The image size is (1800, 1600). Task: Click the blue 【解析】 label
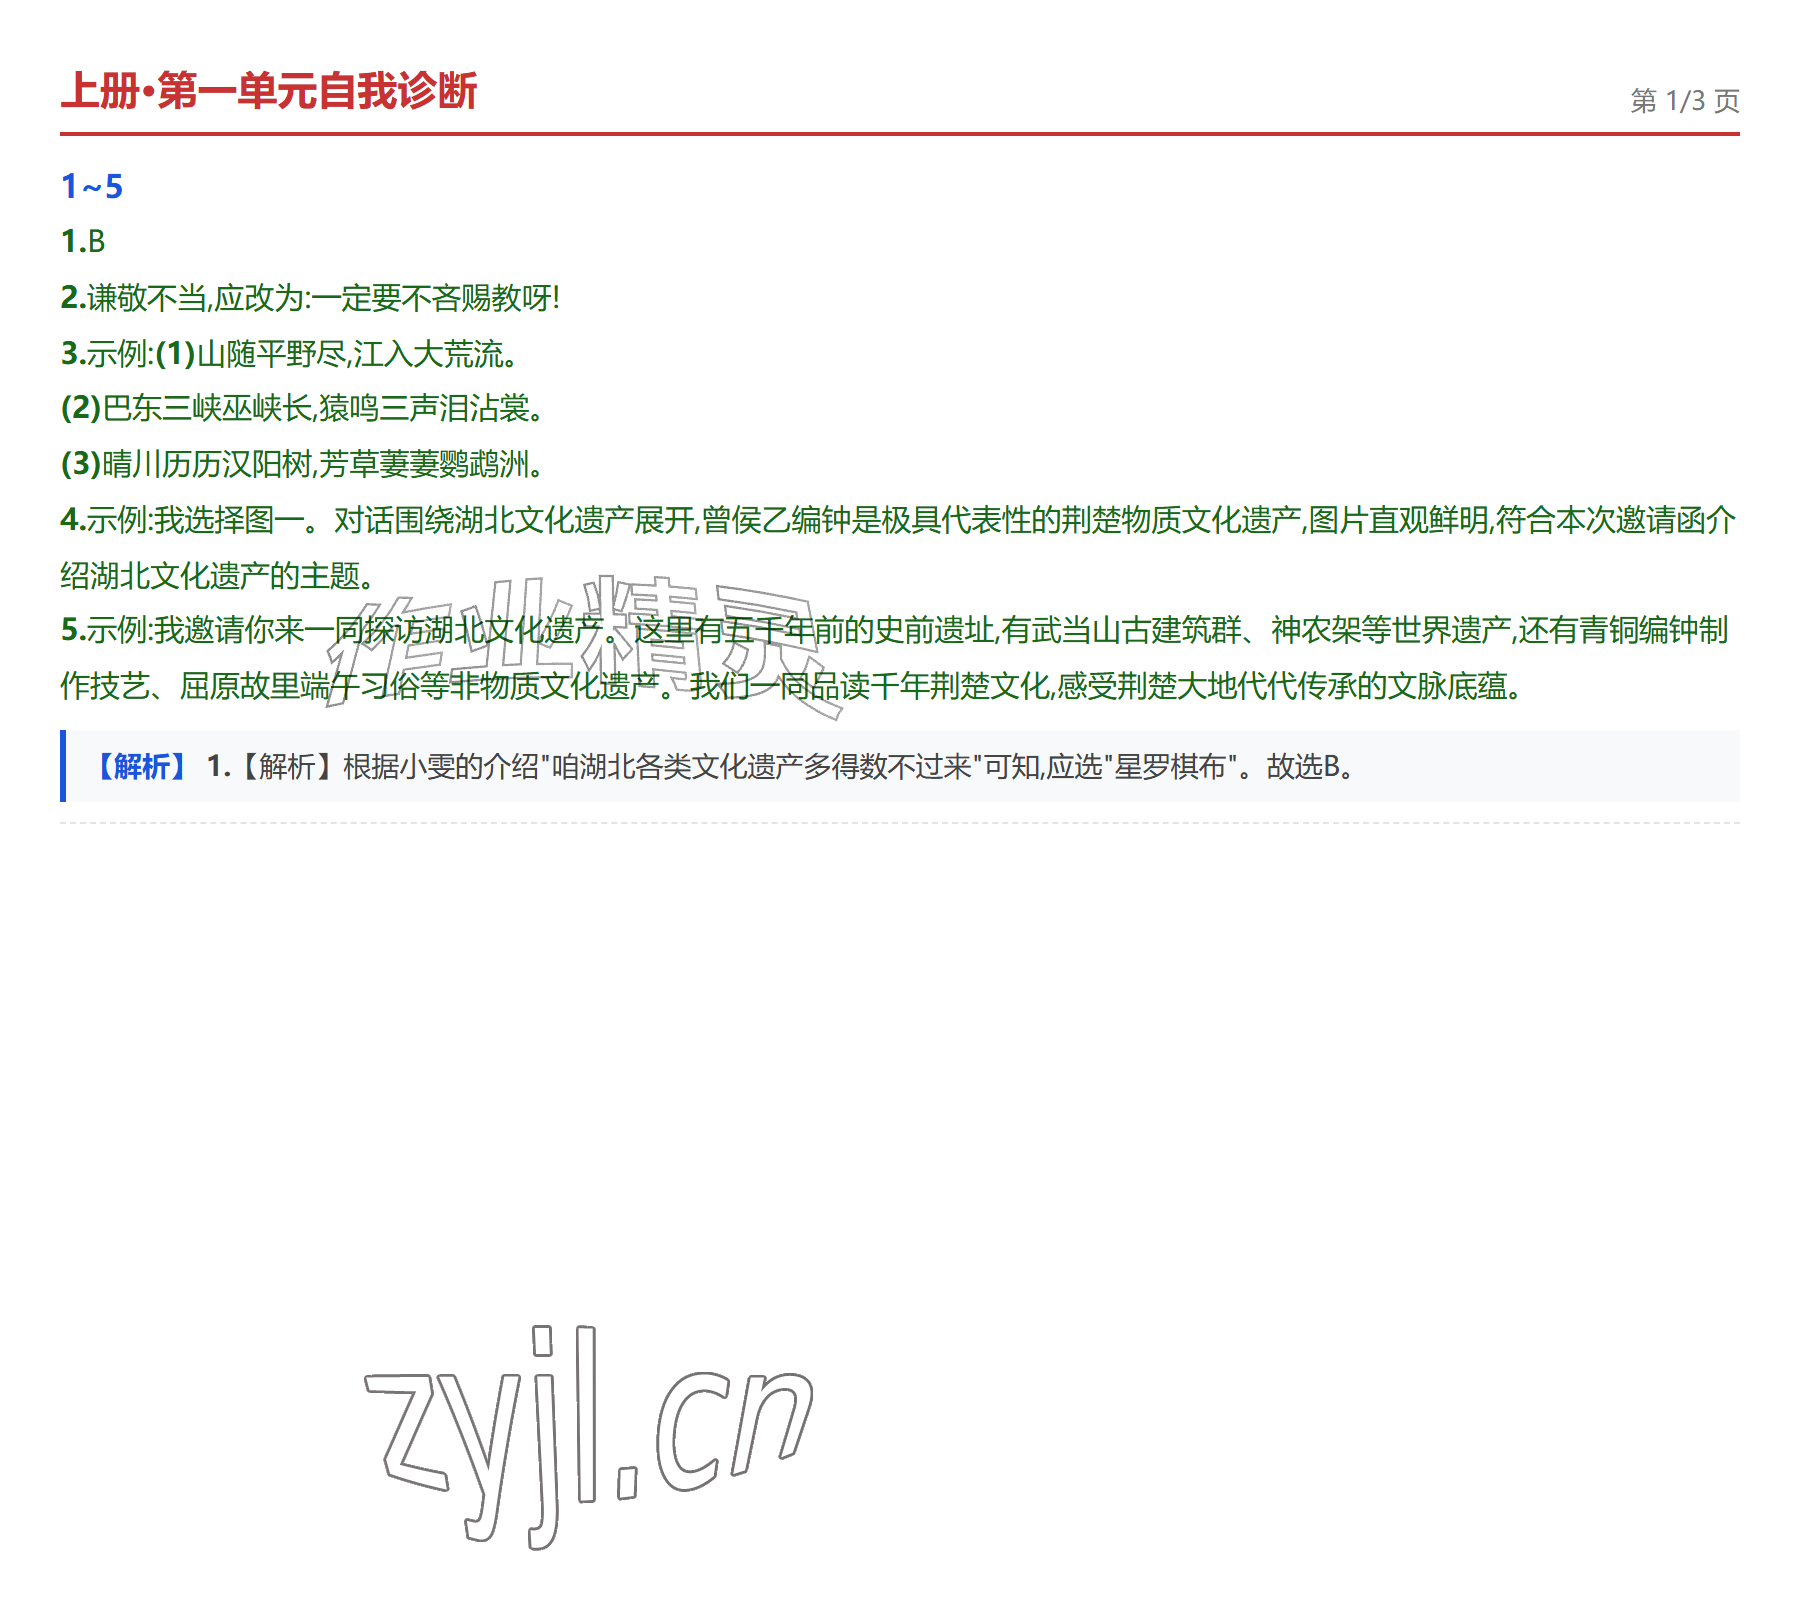(x=142, y=767)
